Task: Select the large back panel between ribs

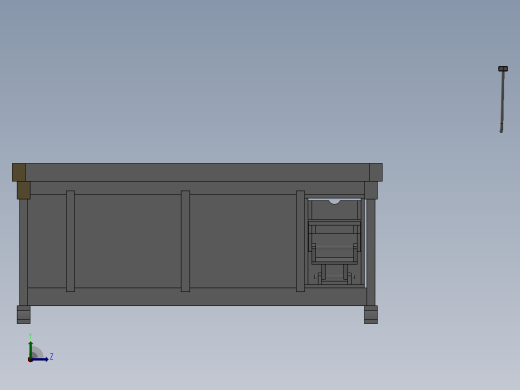Action: pos(128,241)
